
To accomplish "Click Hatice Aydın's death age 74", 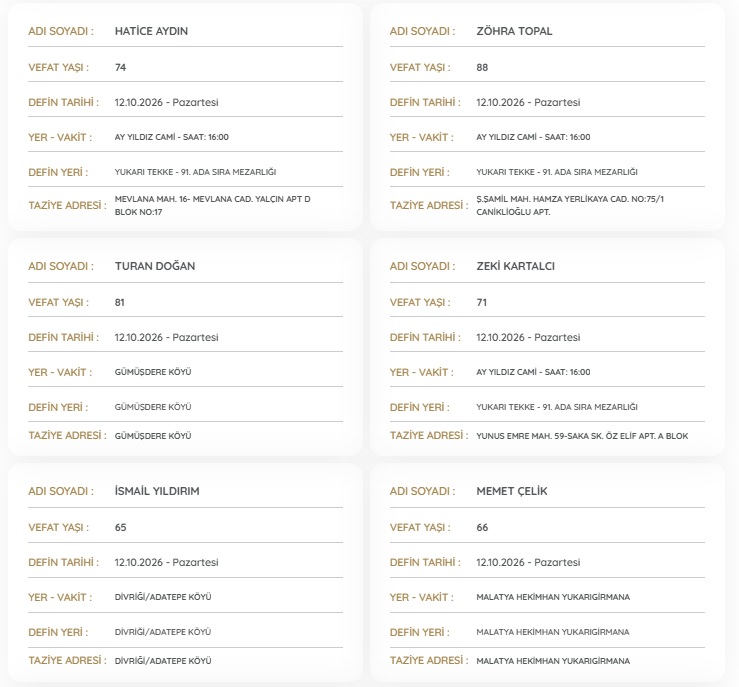I will (120, 67).
